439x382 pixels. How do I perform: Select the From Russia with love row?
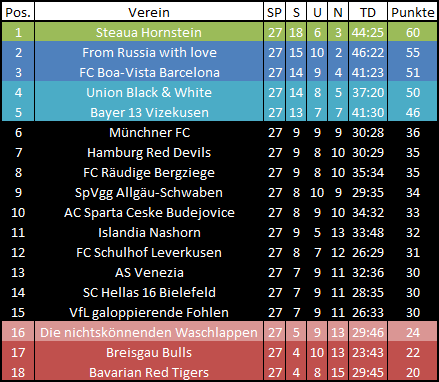(x=219, y=52)
